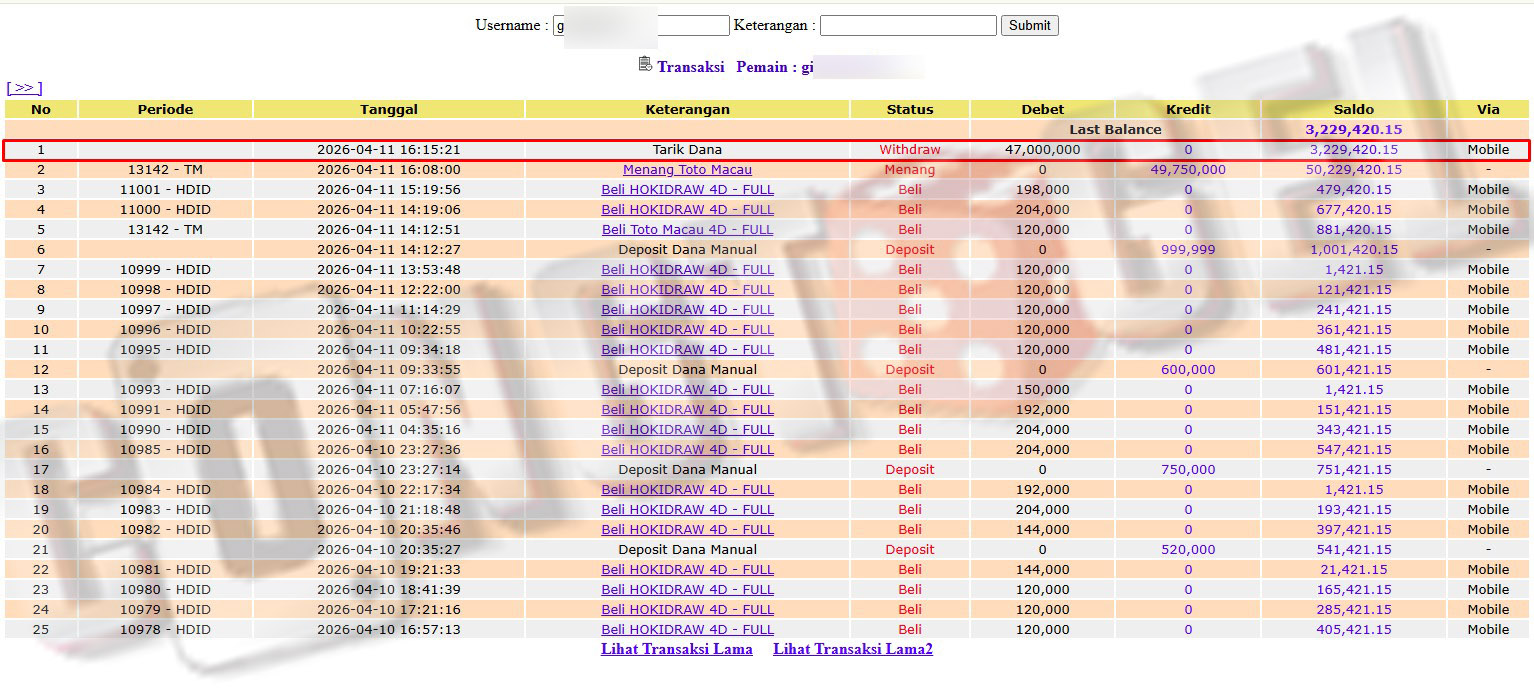This screenshot has width=1534, height=695.
Task: Open Beli HOKIDRAW link for period 10980
Action: 687,590
